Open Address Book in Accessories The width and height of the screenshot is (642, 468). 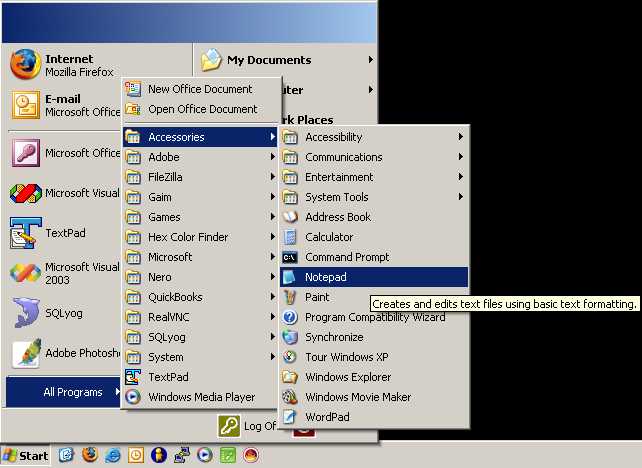374,217
